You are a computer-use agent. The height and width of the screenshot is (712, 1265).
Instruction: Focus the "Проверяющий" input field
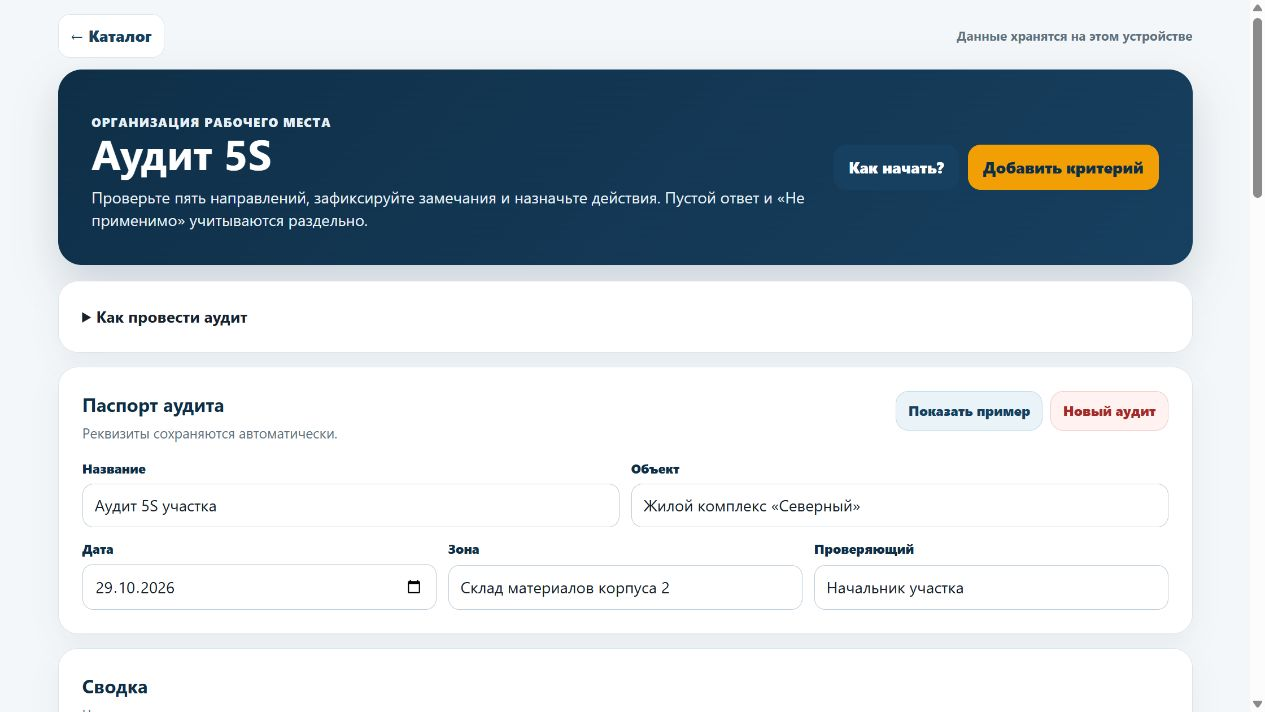pos(991,587)
